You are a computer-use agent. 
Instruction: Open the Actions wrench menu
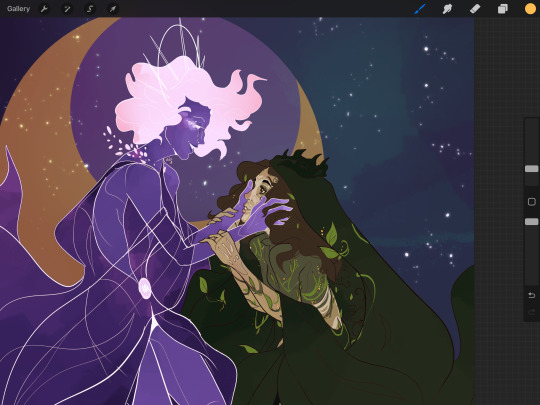pyautogui.click(x=44, y=9)
